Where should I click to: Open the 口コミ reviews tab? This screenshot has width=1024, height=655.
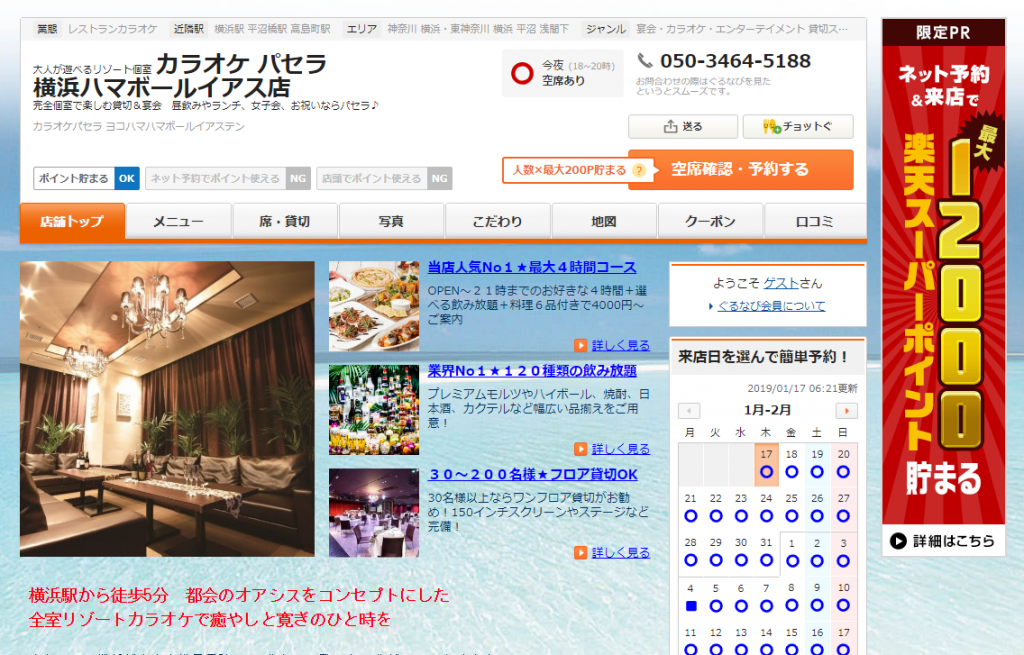pyautogui.click(x=814, y=222)
